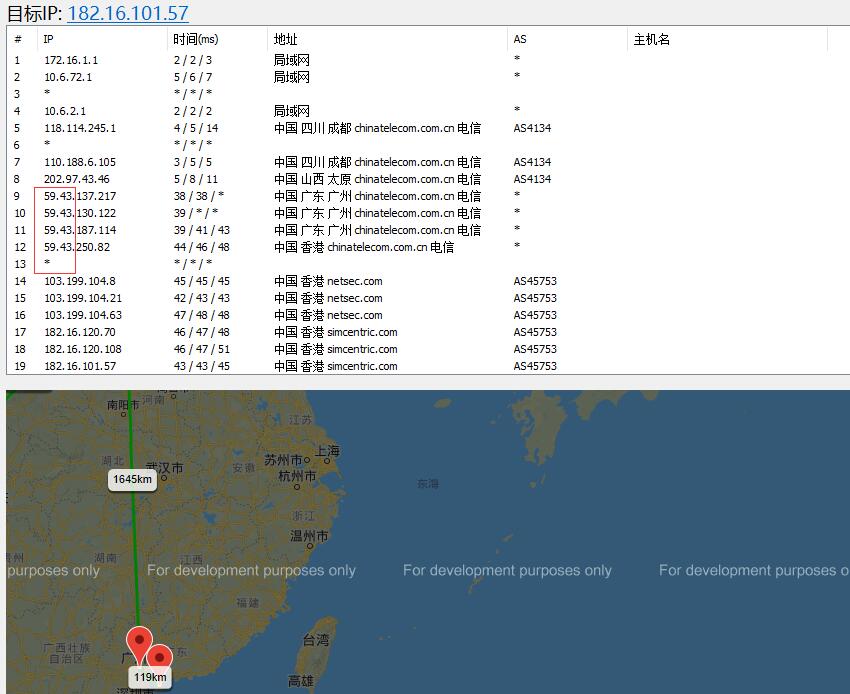
Task: Click the 台湾 label on map
Action: coord(315,640)
